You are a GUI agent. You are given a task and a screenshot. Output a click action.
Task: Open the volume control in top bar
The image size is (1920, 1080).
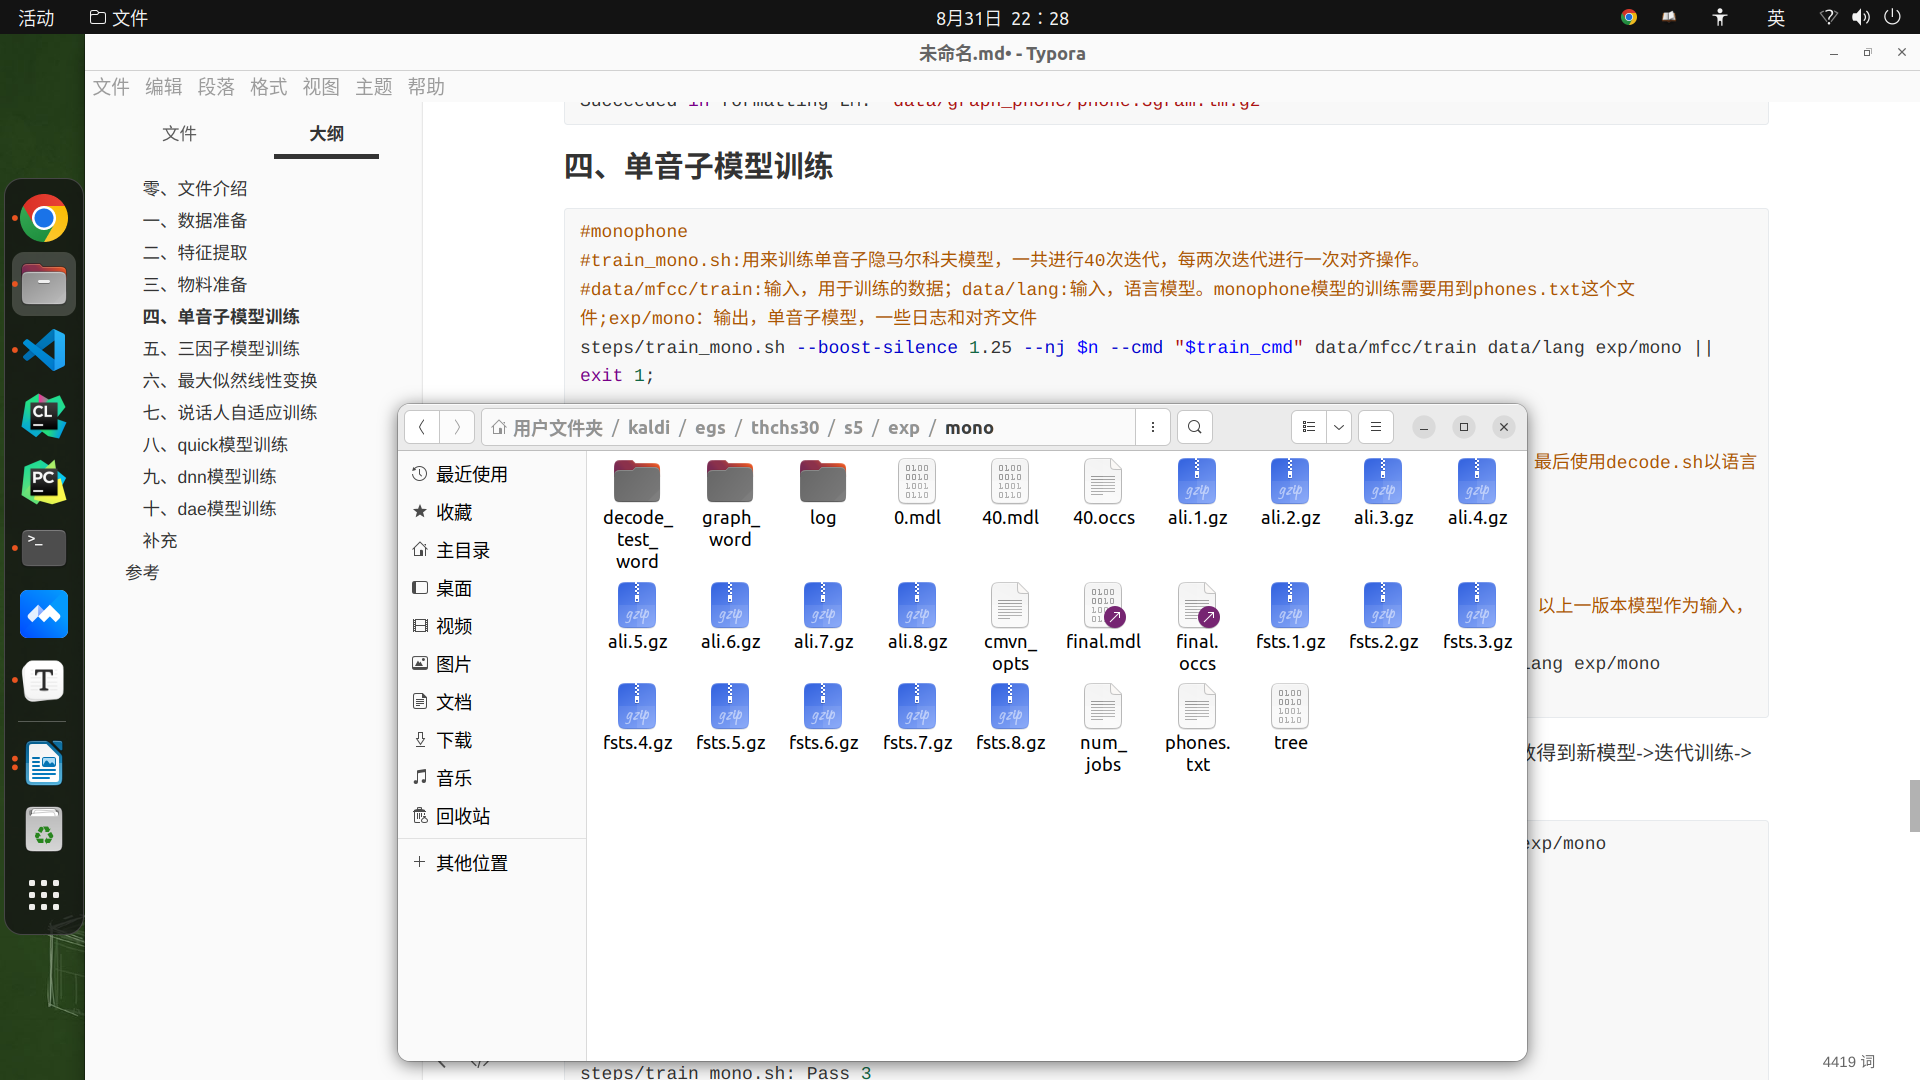tap(1860, 17)
